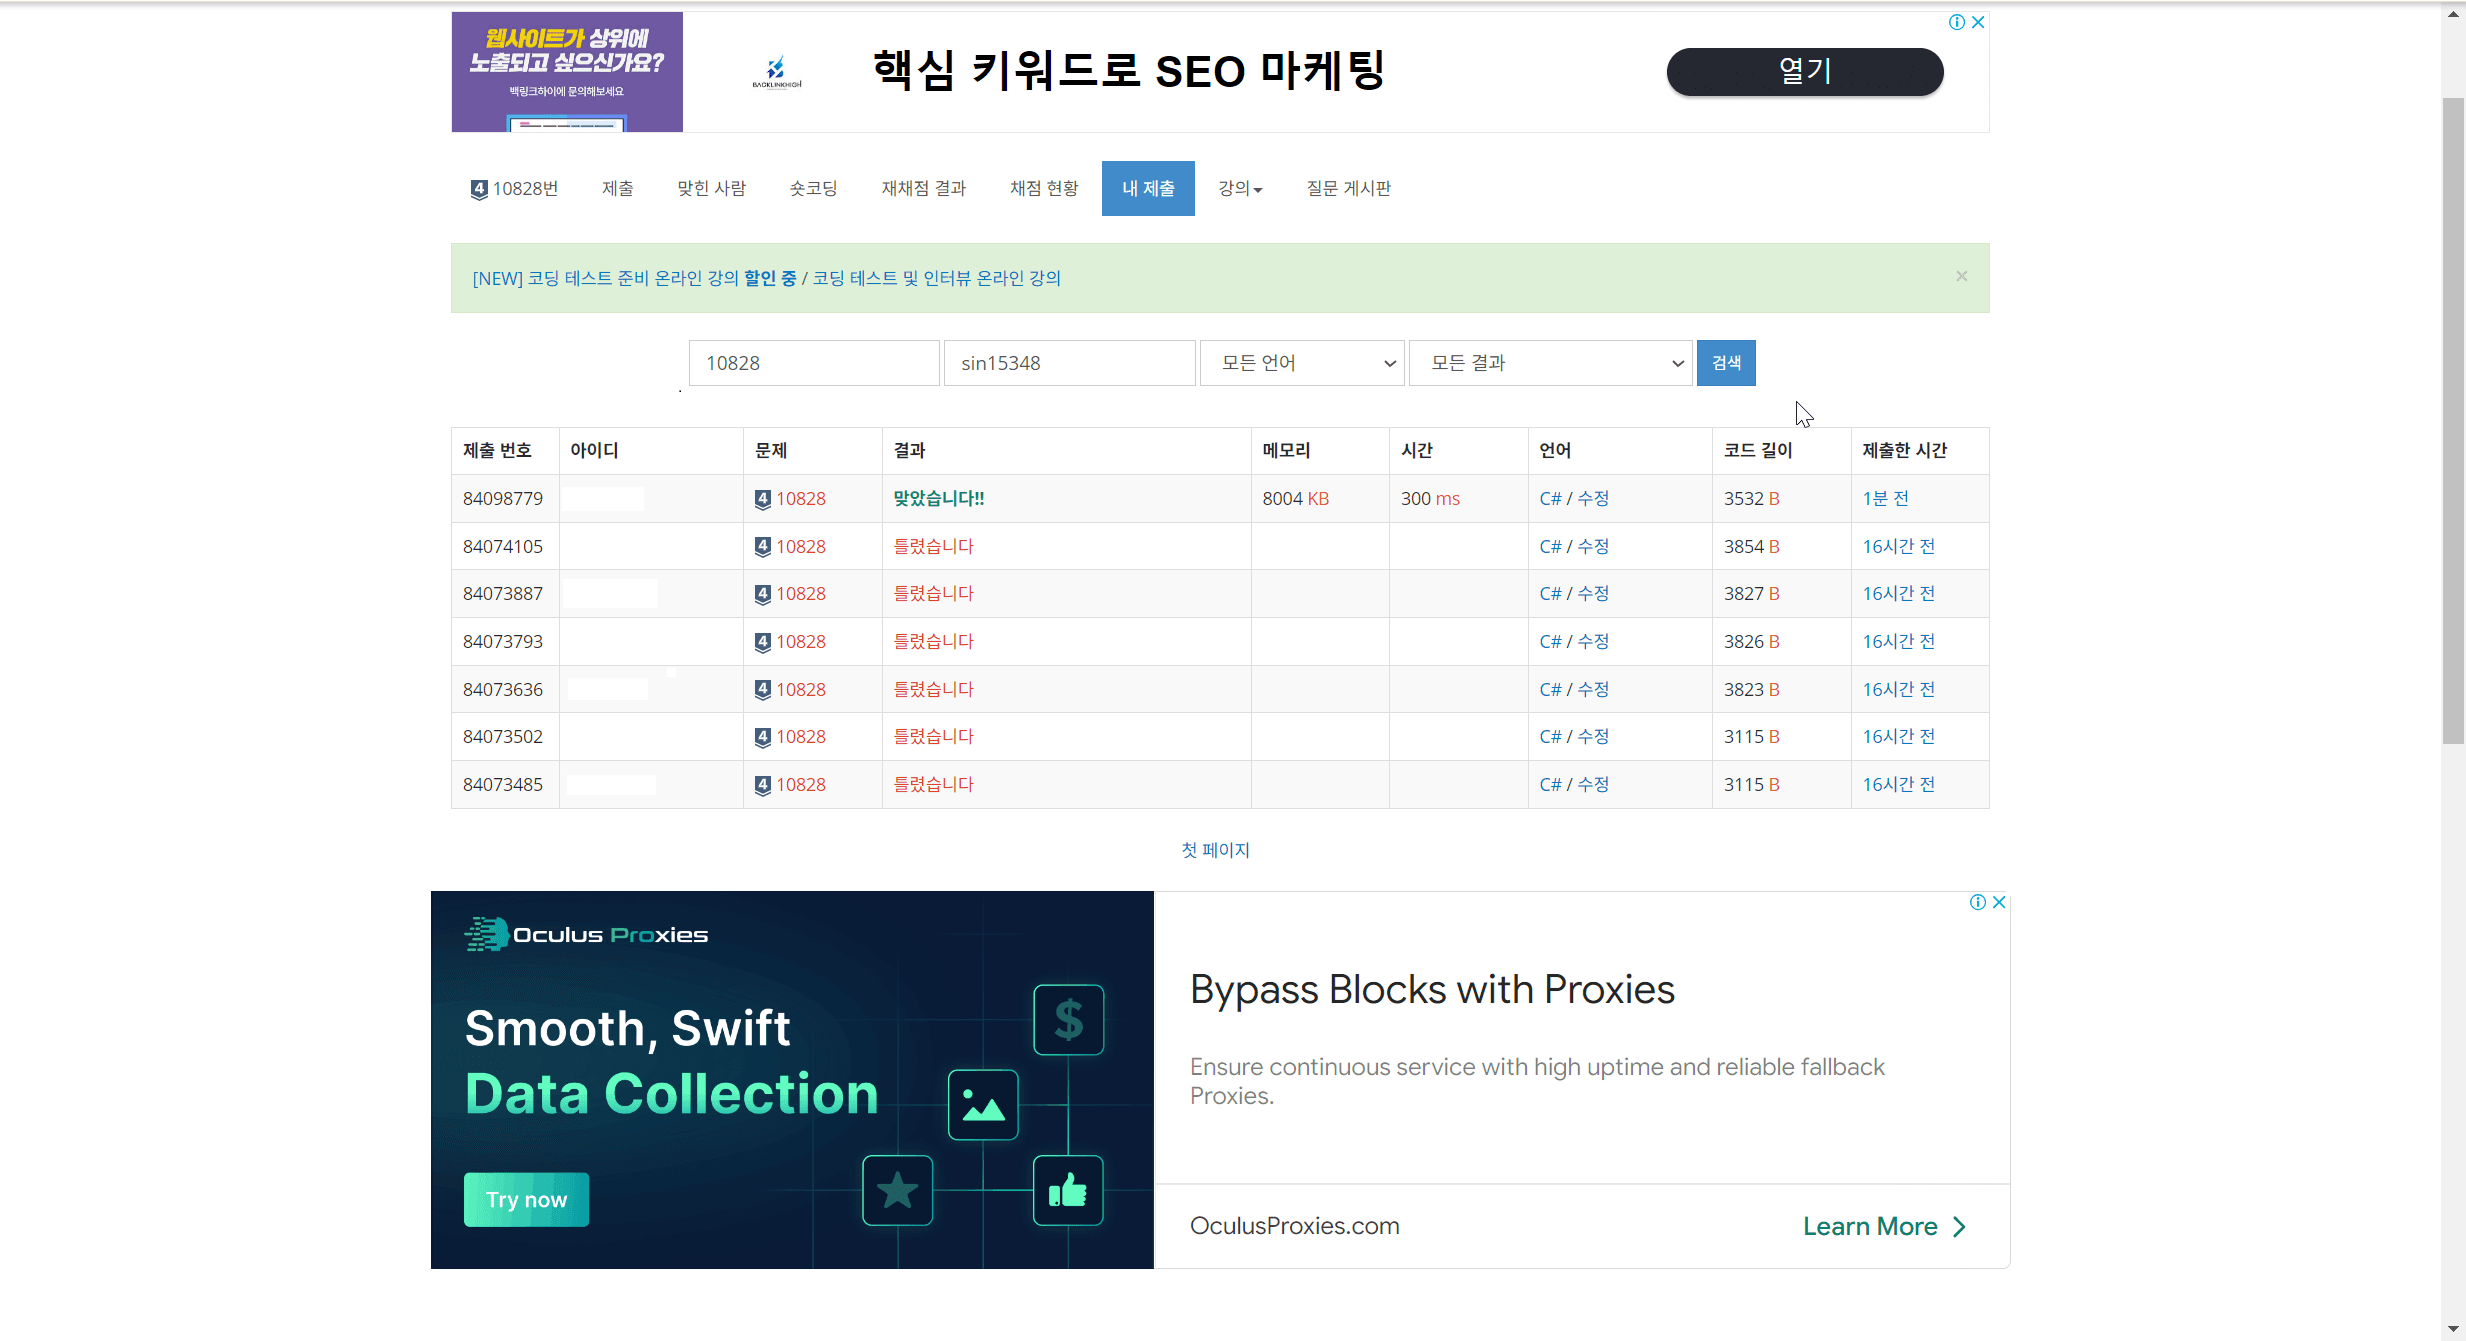Click the purple ad thumbnail image
The image size is (2466, 1341).
(x=567, y=72)
